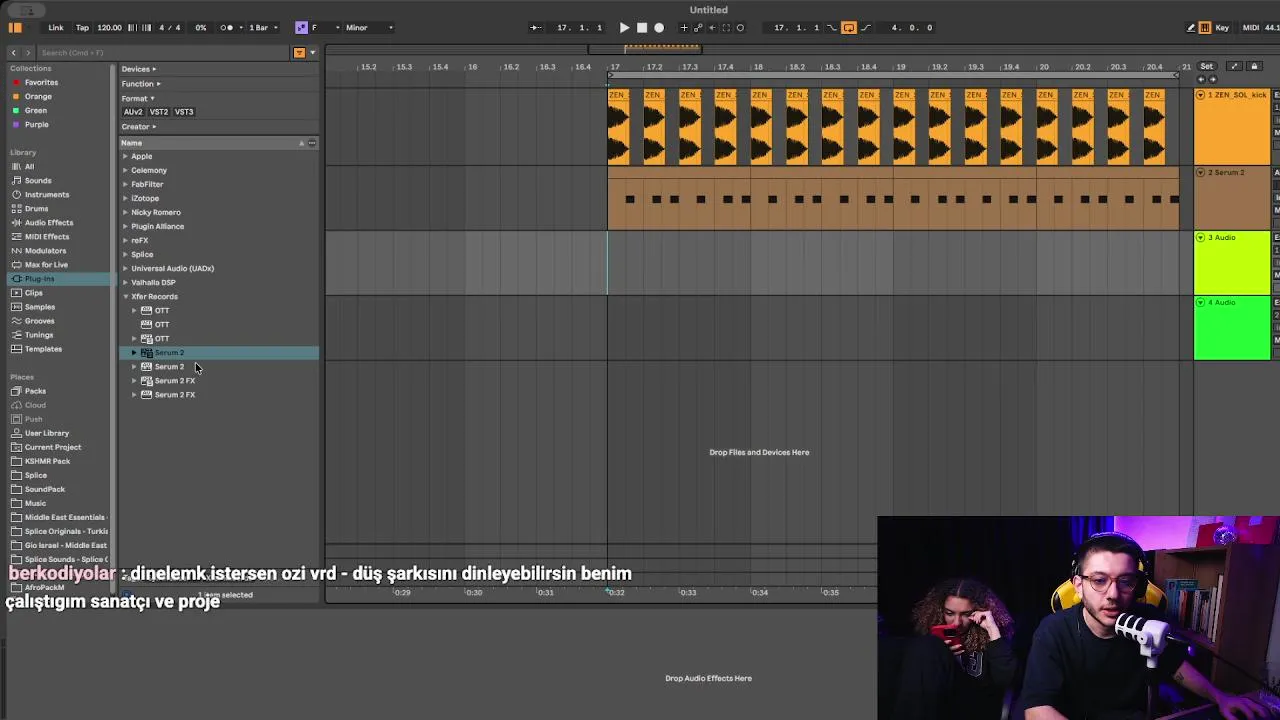This screenshot has width=1280, height=720.
Task: Click the Set locator button
Action: point(1207,66)
